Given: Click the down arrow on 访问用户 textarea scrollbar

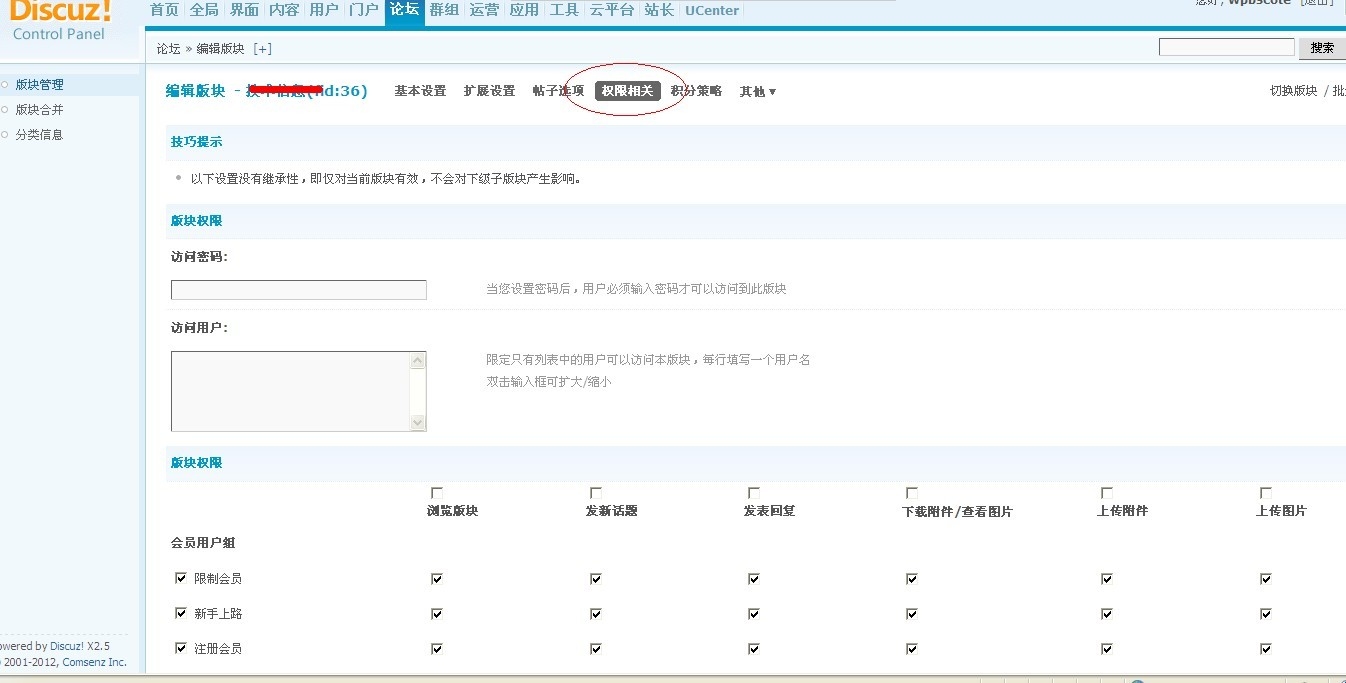Looking at the screenshot, I should [x=418, y=423].
